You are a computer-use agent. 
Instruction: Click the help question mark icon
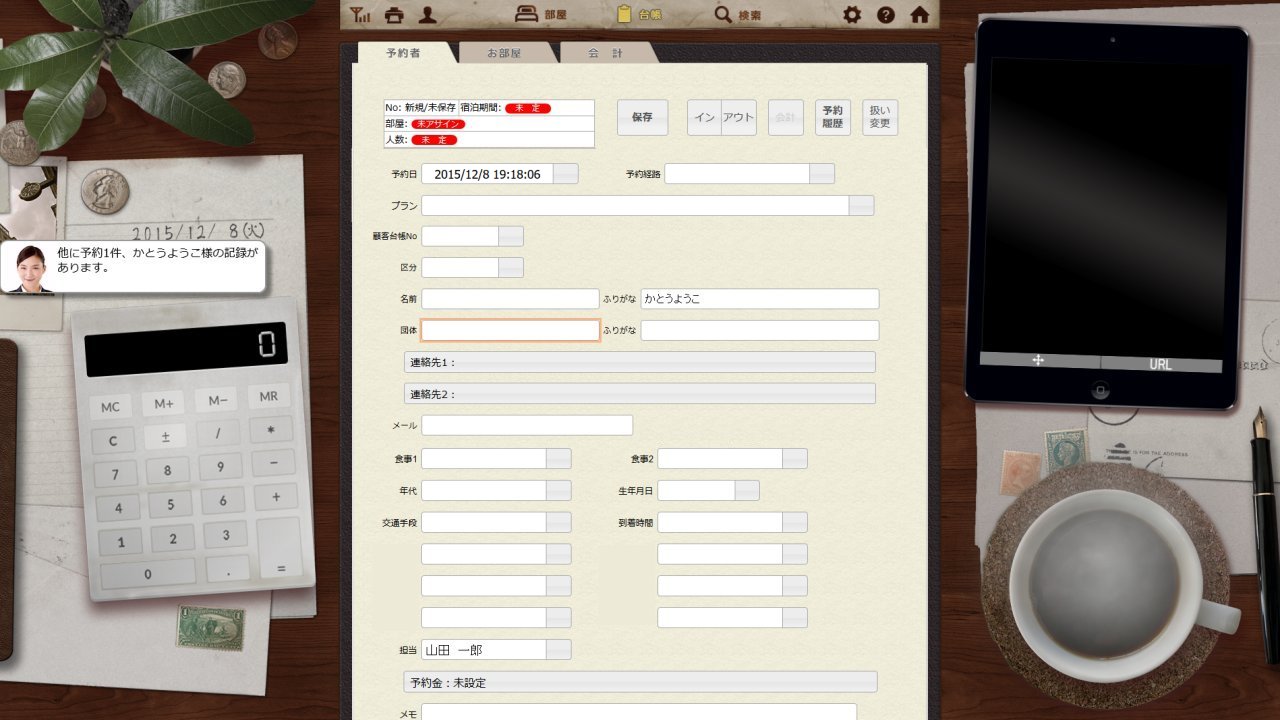[885, 15]
